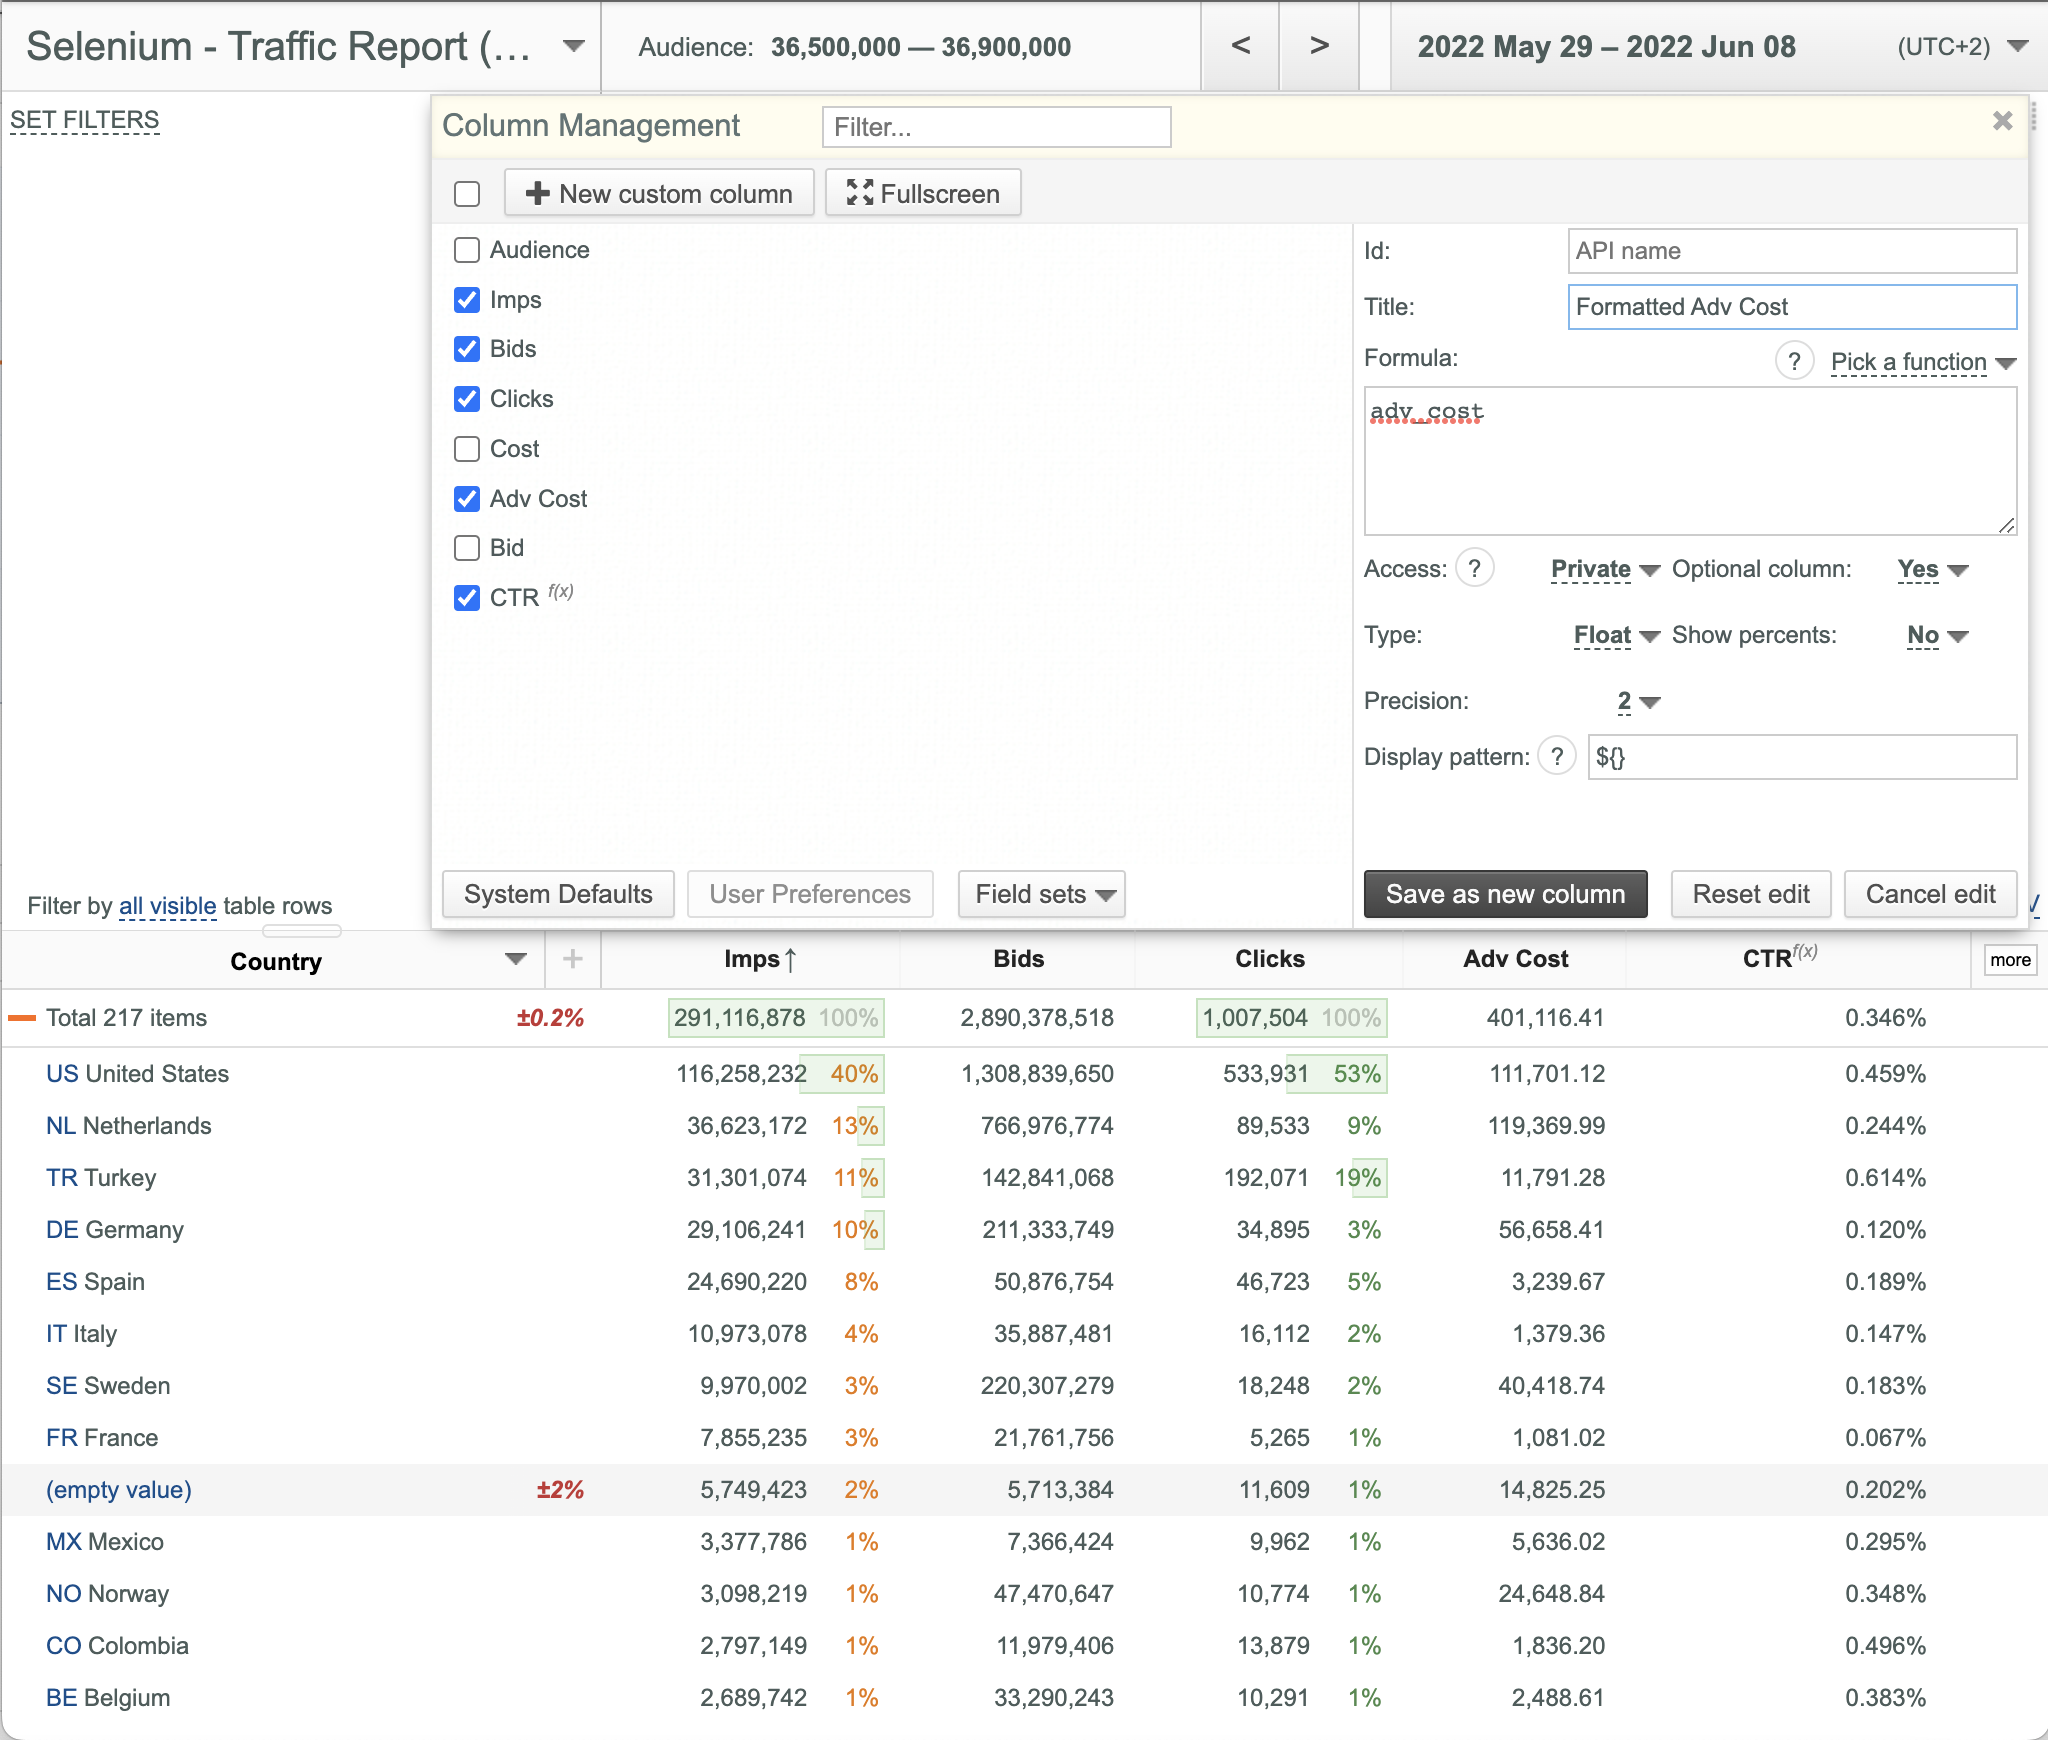Close the Column Management panel

coord(2002,121)
